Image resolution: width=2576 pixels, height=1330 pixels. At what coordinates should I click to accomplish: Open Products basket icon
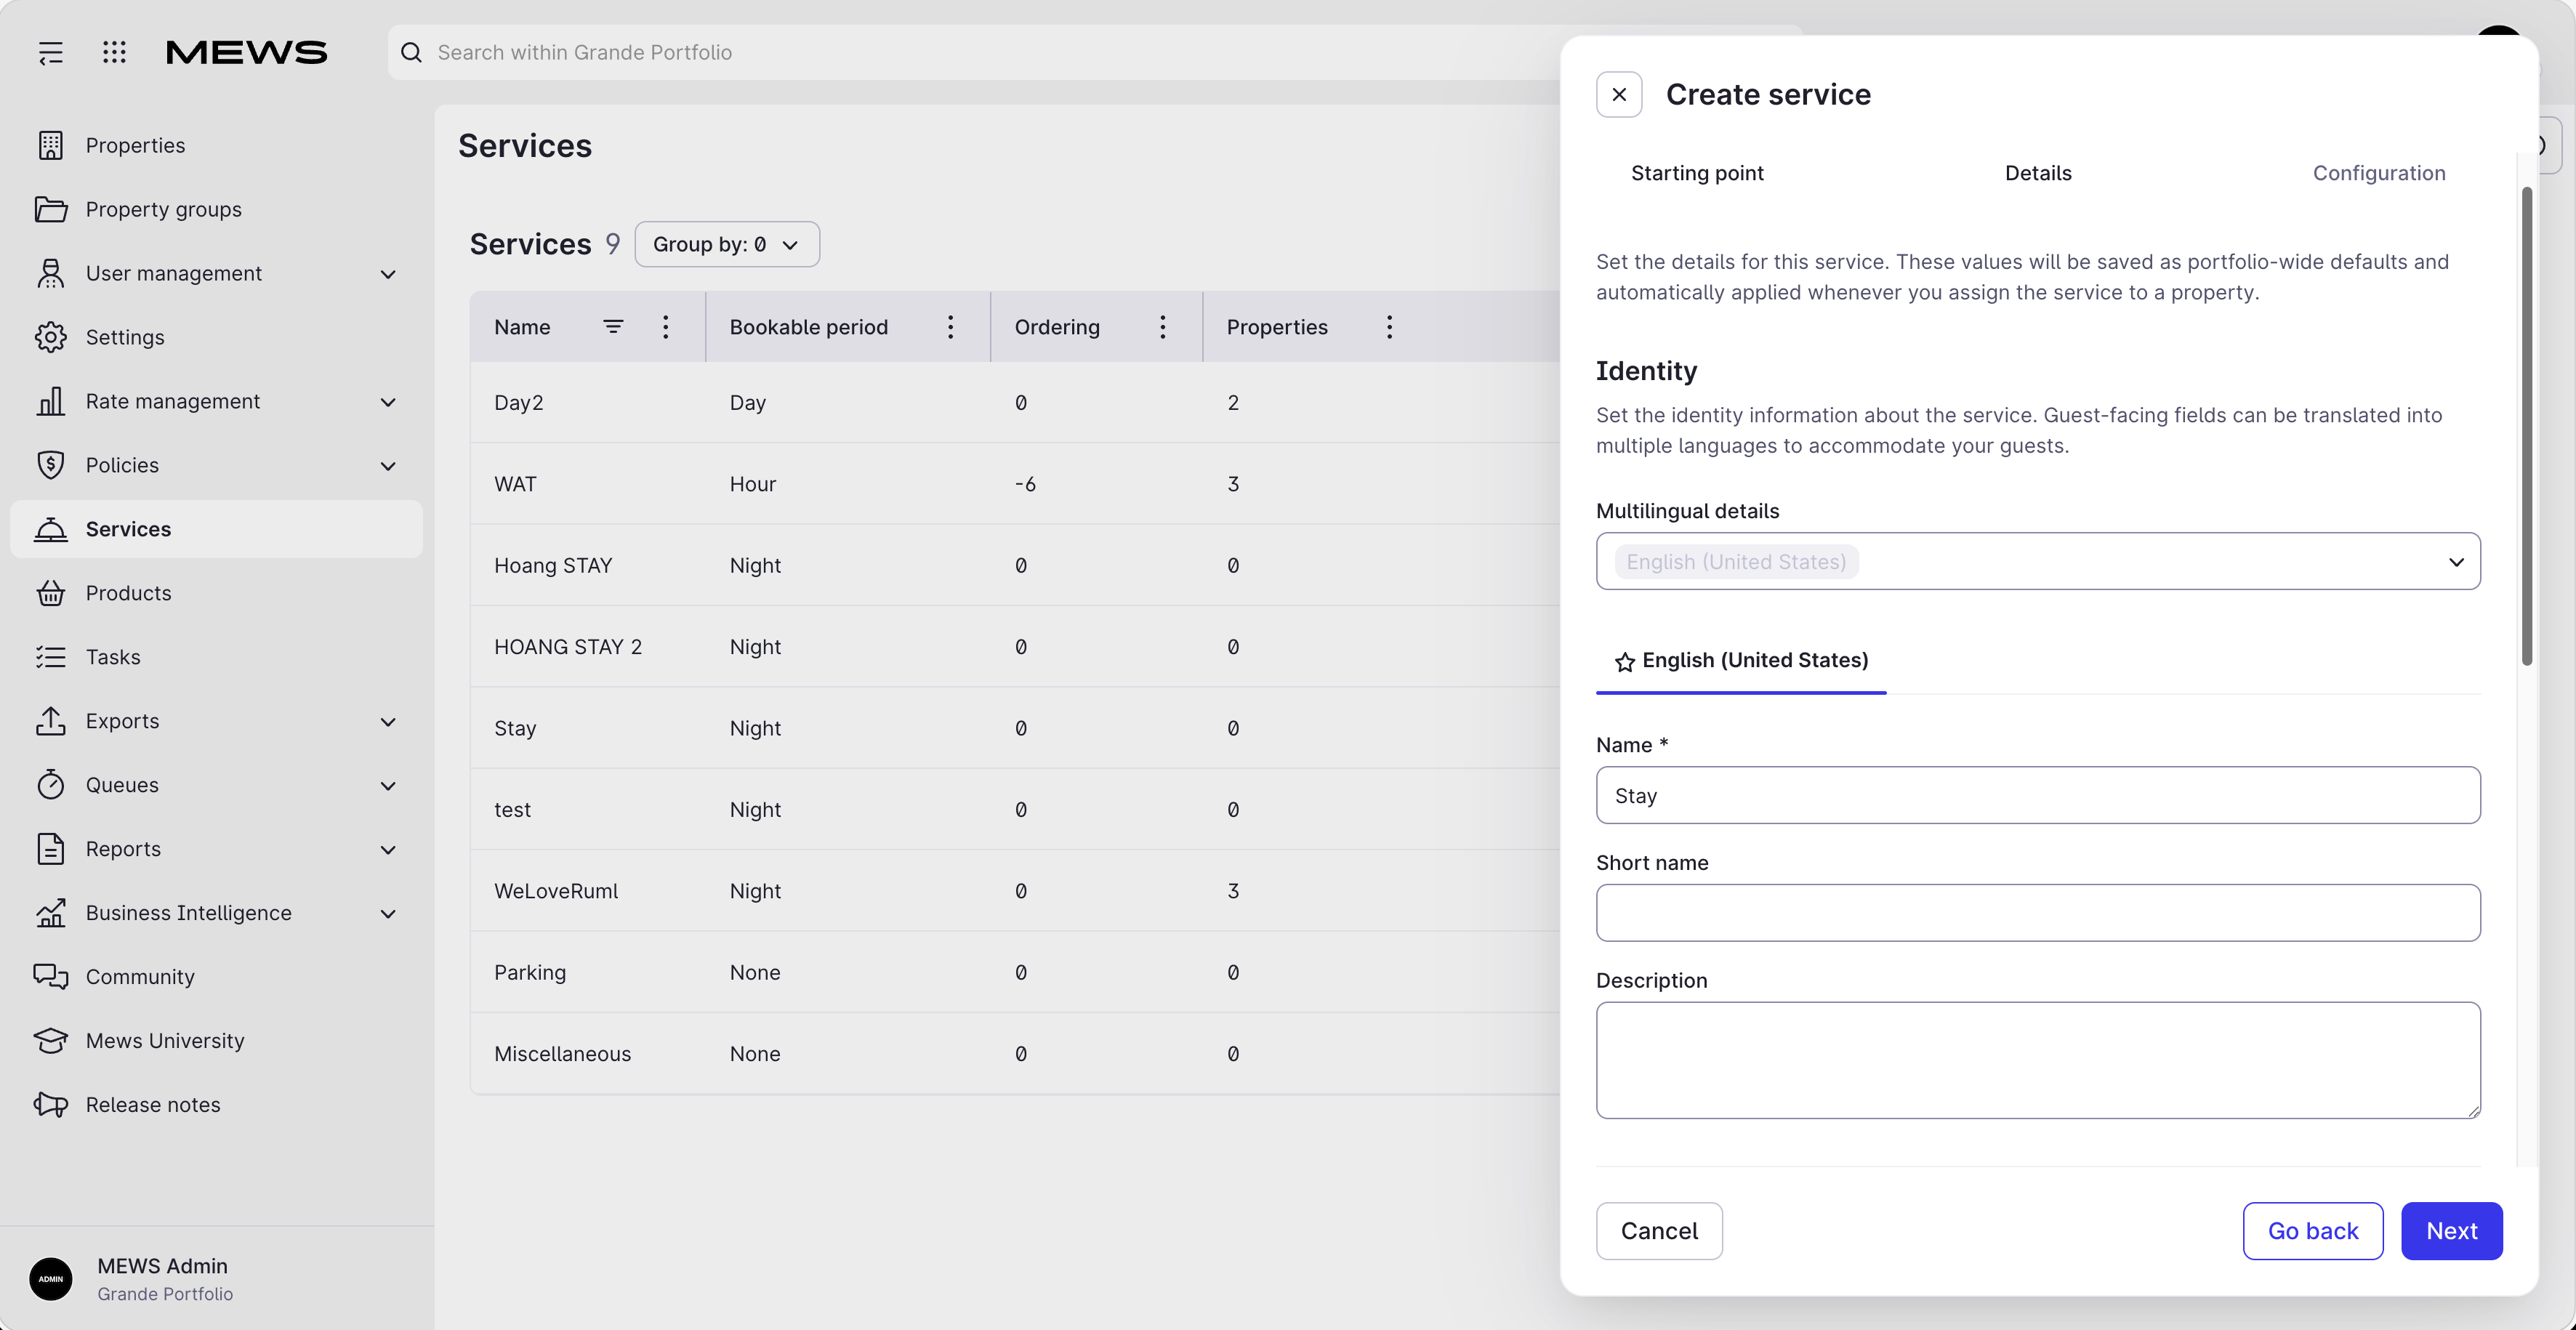(51, 593)
